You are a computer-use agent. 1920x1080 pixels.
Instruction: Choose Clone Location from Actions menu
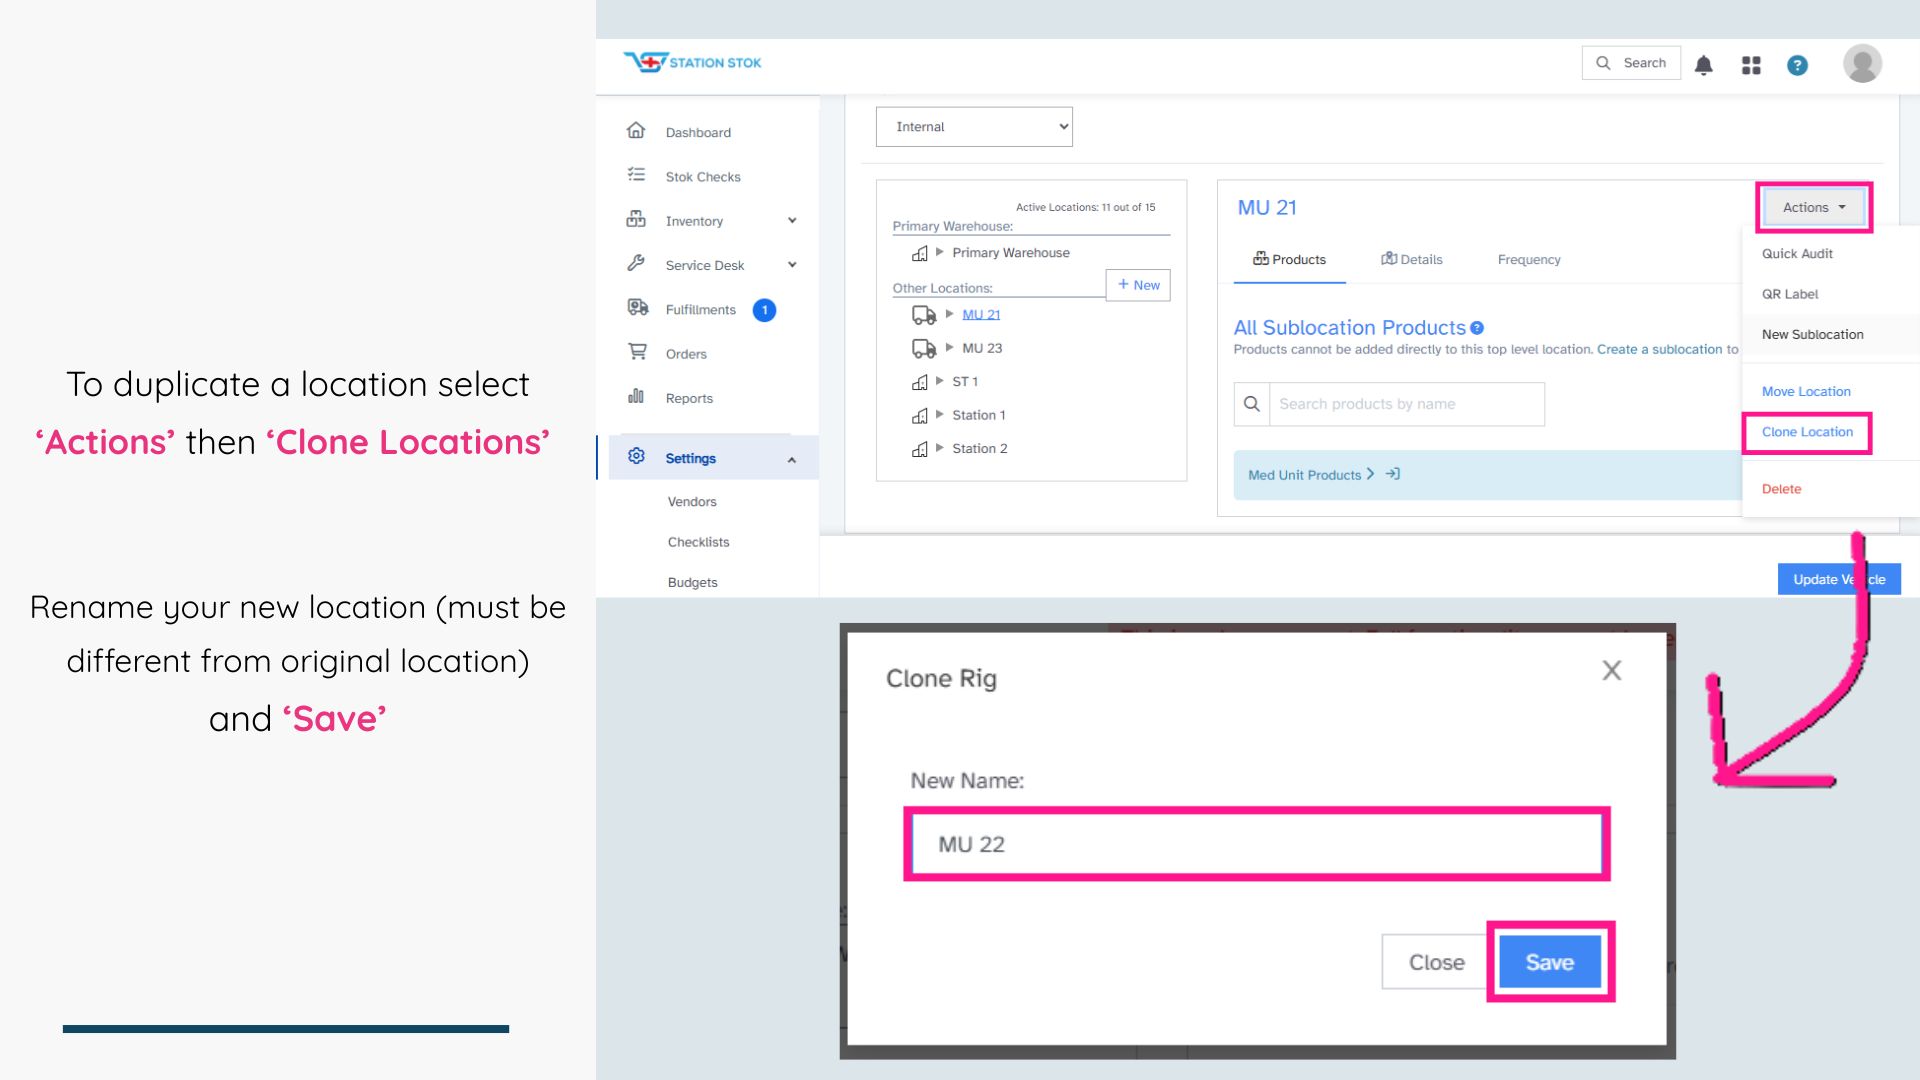[x=1807, y=432]
